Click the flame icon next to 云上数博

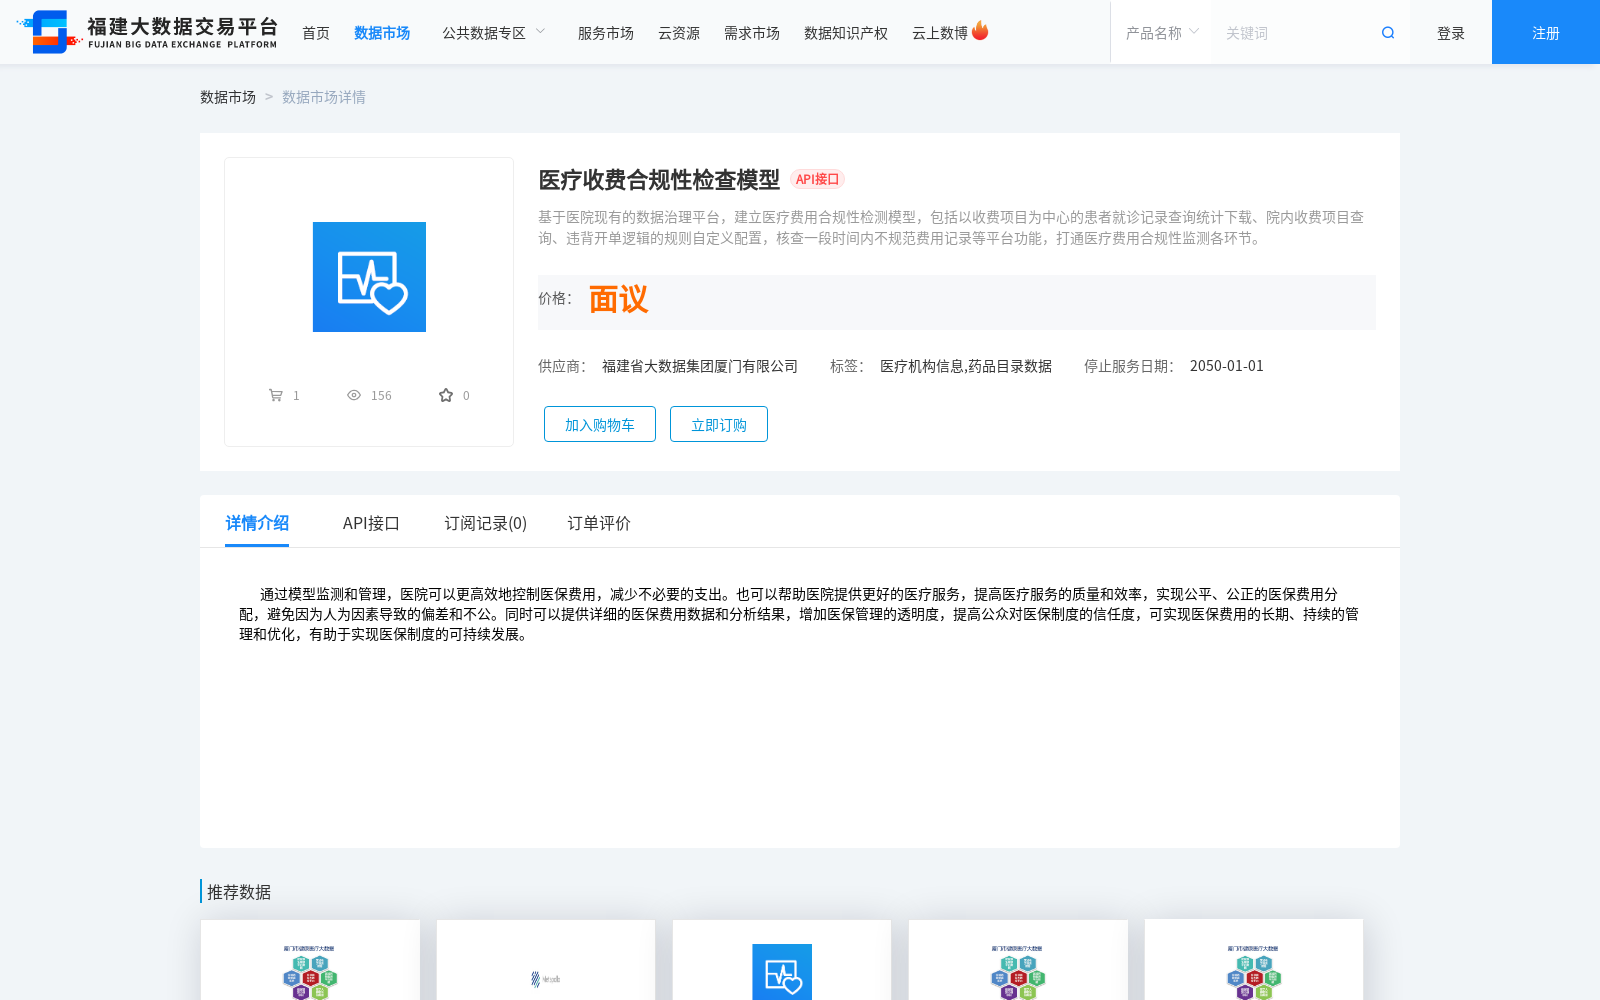tap(980, 31)
